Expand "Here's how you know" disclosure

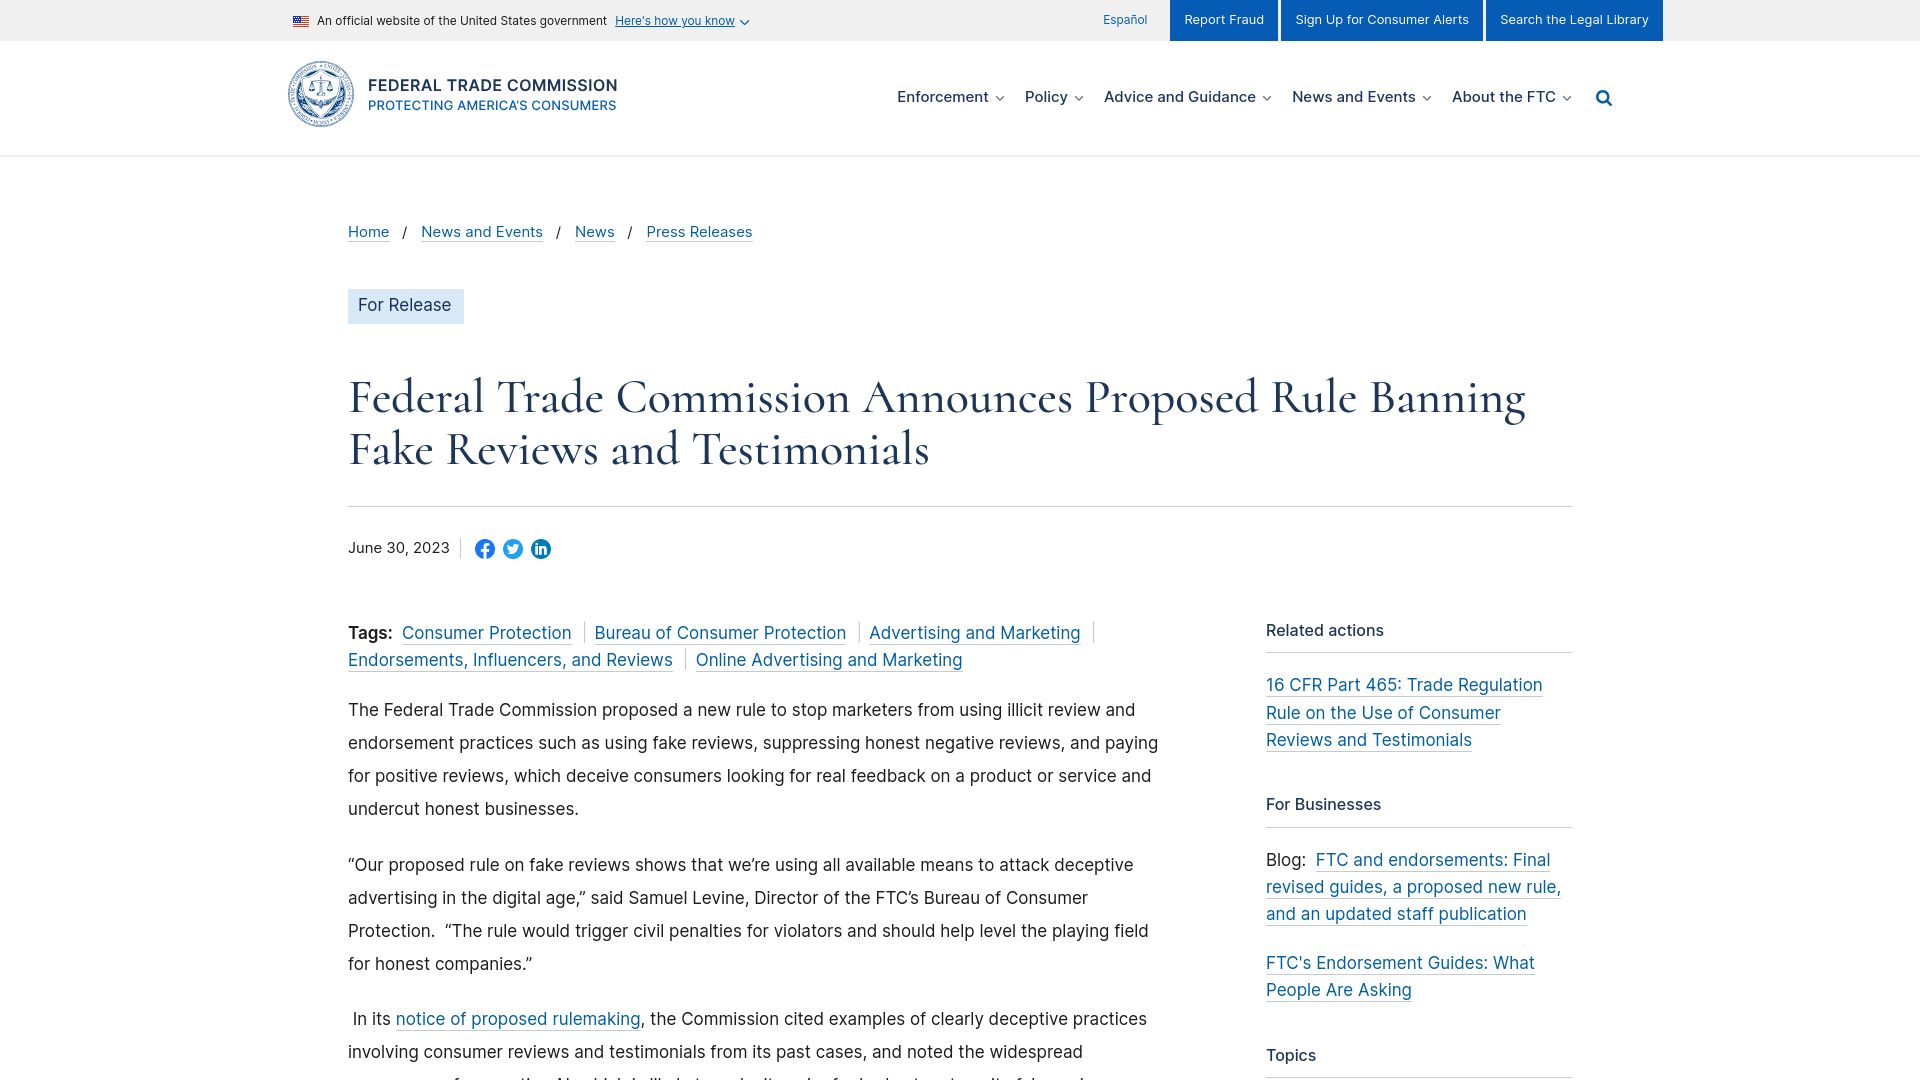click(x=682, y=21)
